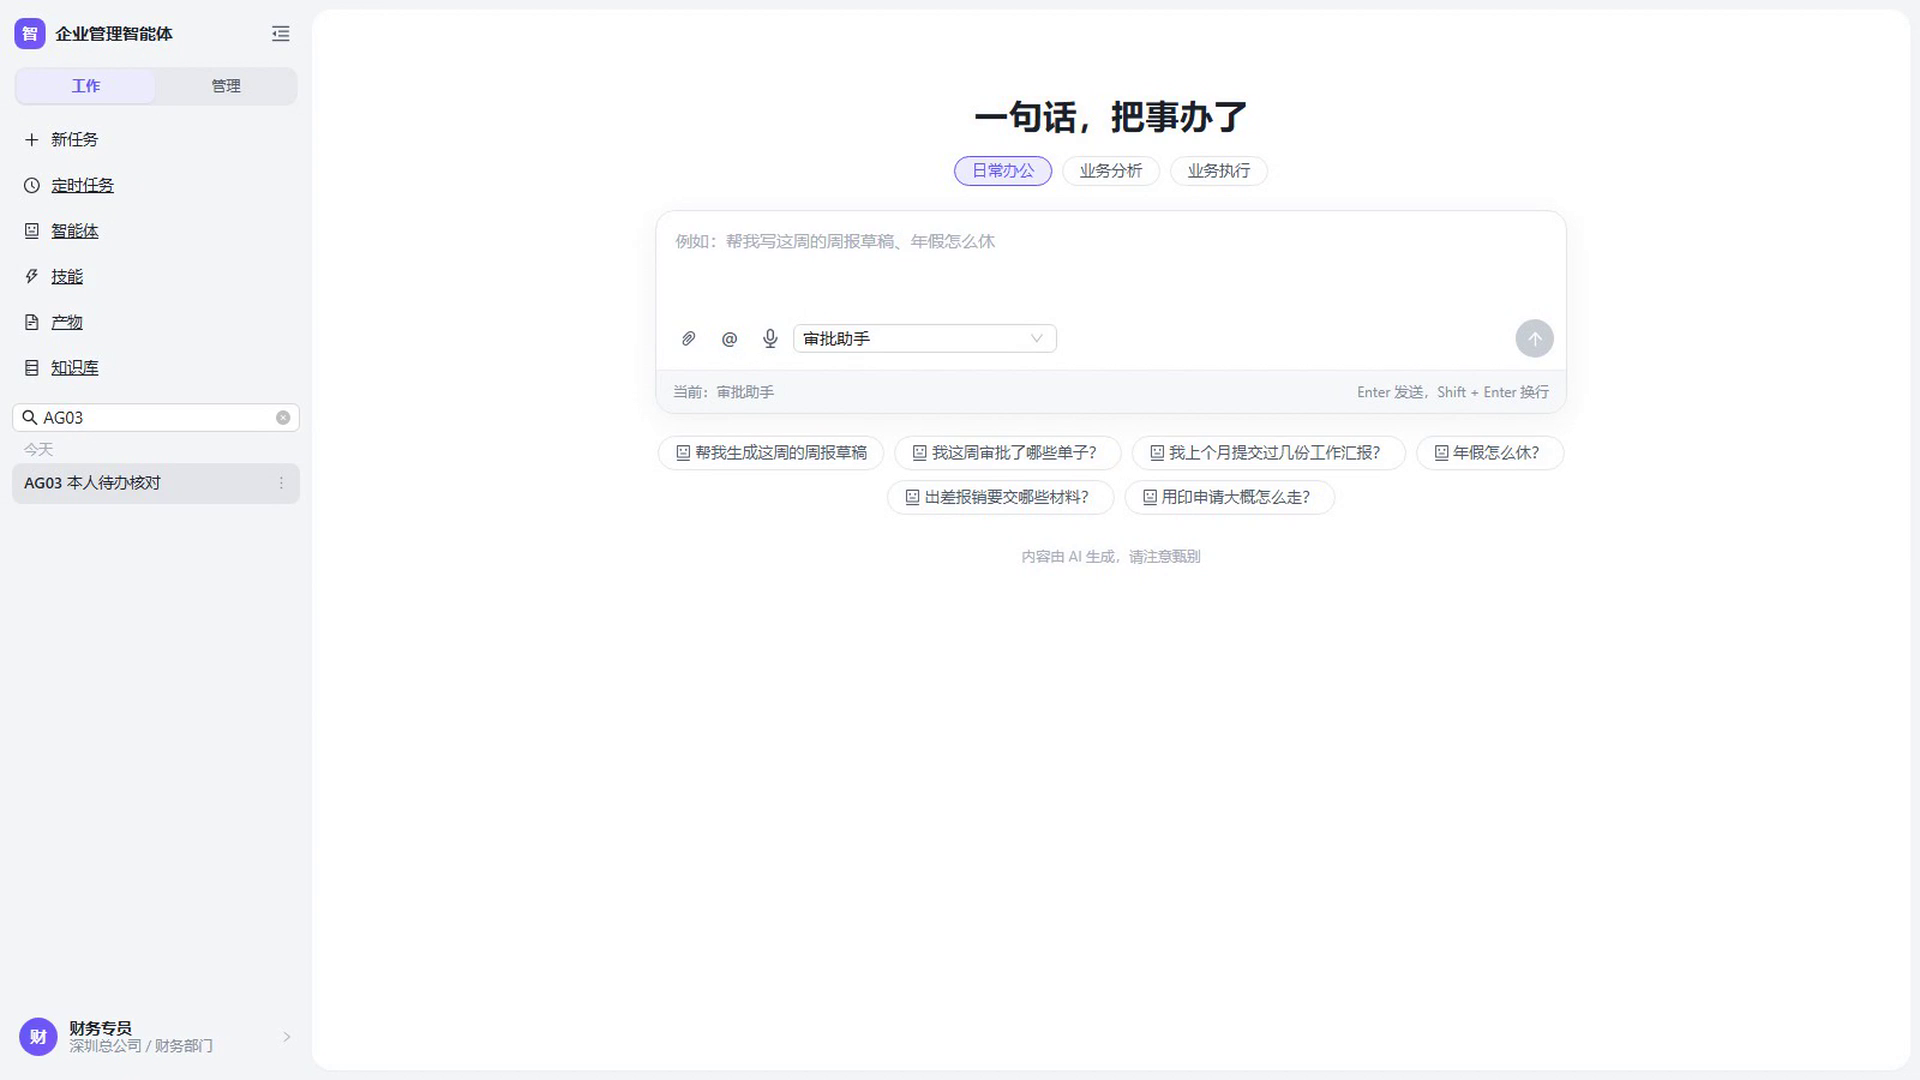Open more options for AG03 本人待办核对

(x=281, y=484)
